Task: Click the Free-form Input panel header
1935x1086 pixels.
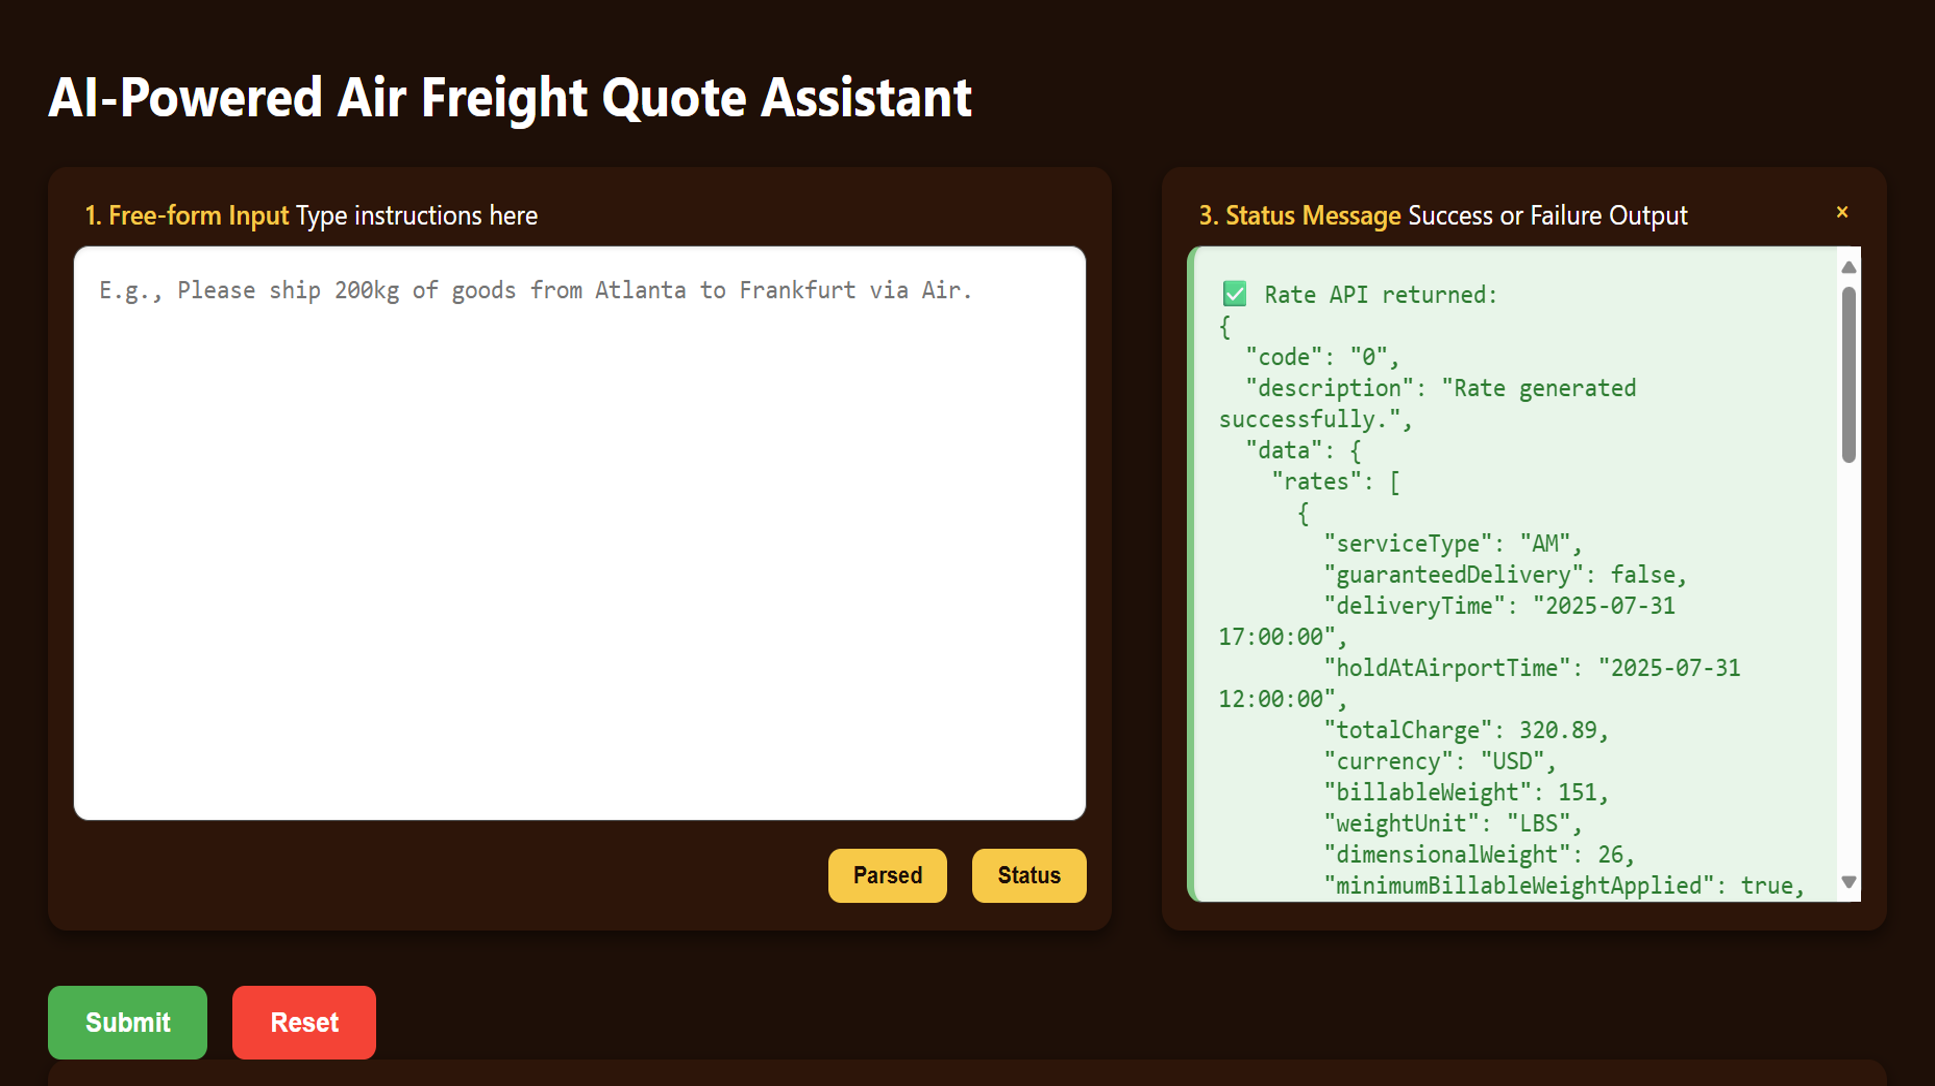Action: pyautogui.click(x=311, y=214)
